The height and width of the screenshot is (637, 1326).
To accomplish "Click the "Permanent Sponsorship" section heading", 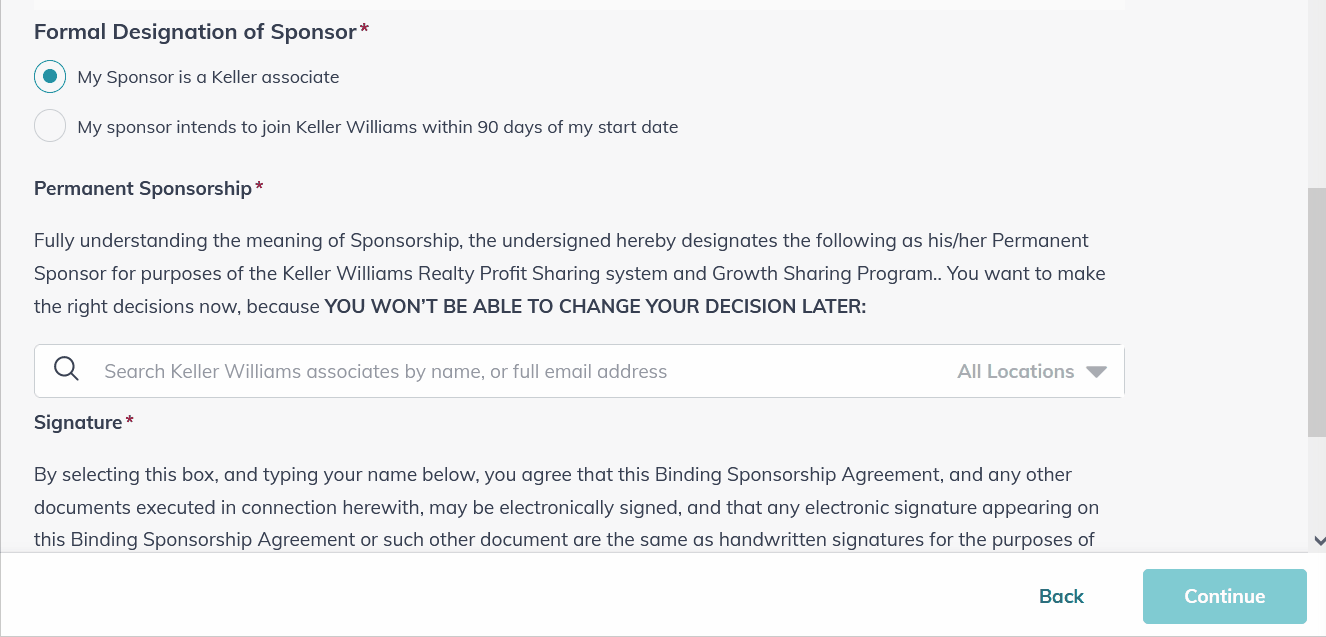I will pos(141,188).
